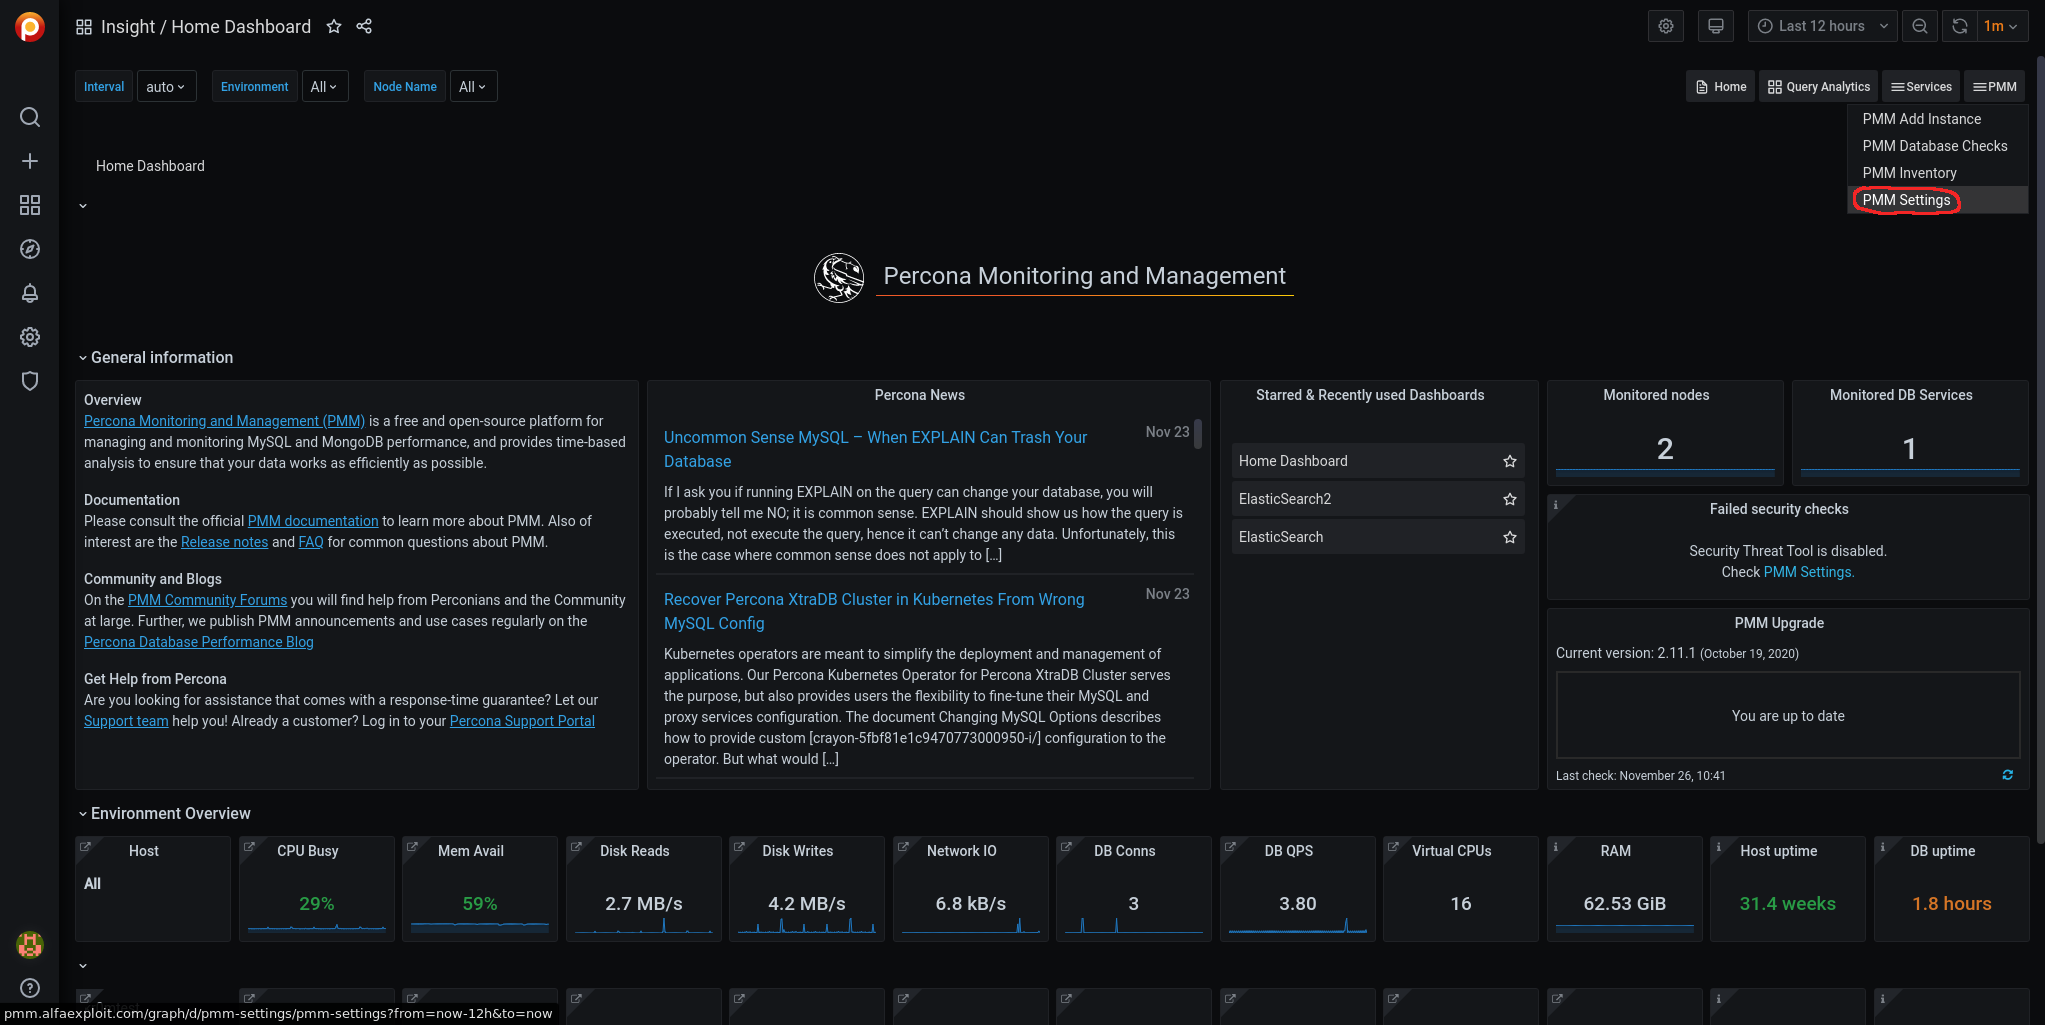Expand the row chevron under Home Dashboard
The width and height of the screenshot is (2045, 1025).
[83, 206]
